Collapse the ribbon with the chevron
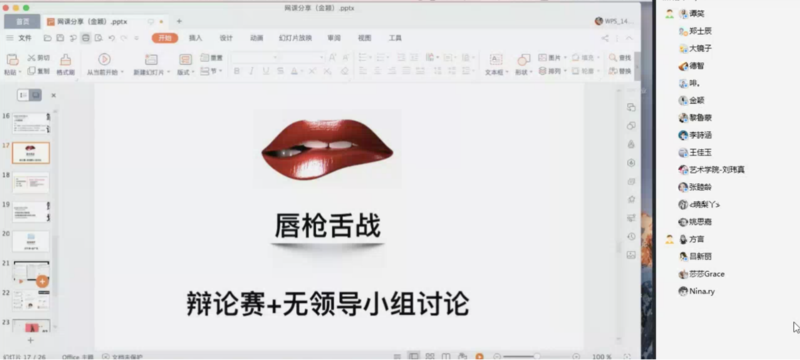The height and width of the screenshot is (360, 800). pos(629,38)
